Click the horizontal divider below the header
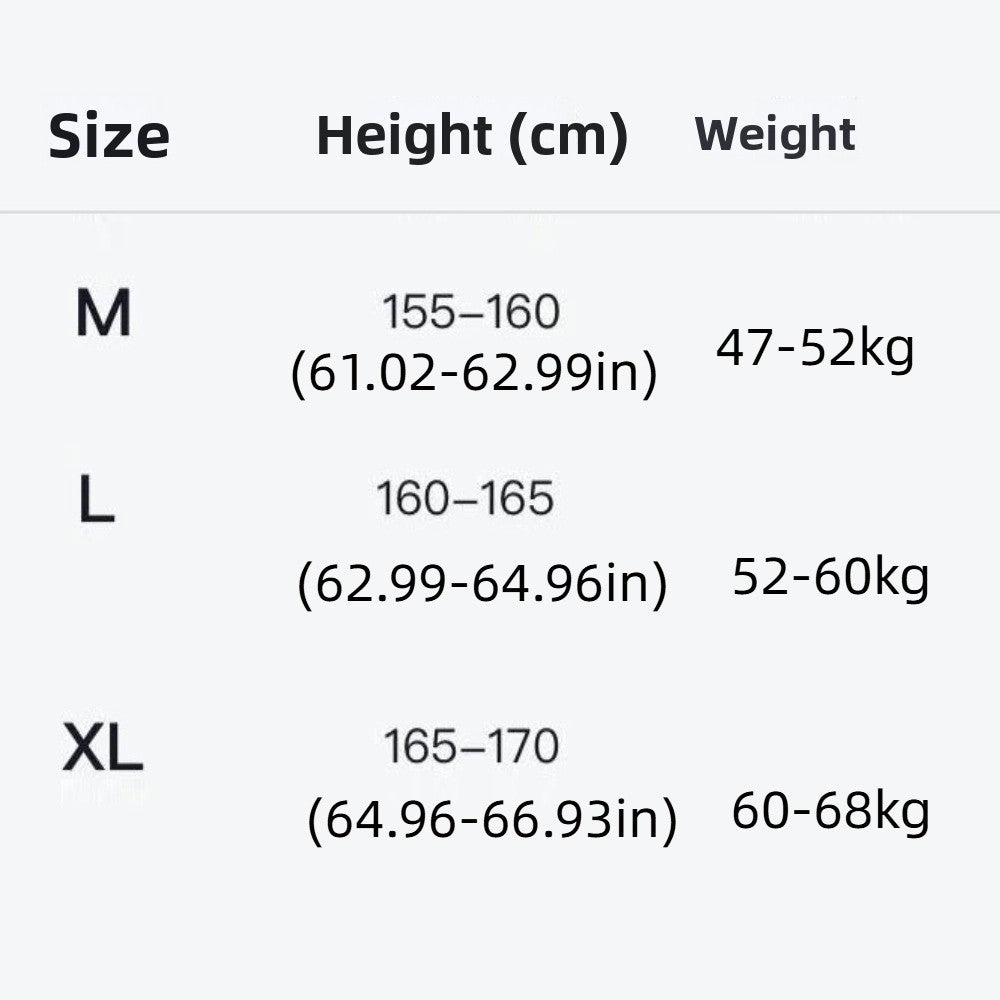Viewport: 1000px width, 1000px height. click(500, 212)
